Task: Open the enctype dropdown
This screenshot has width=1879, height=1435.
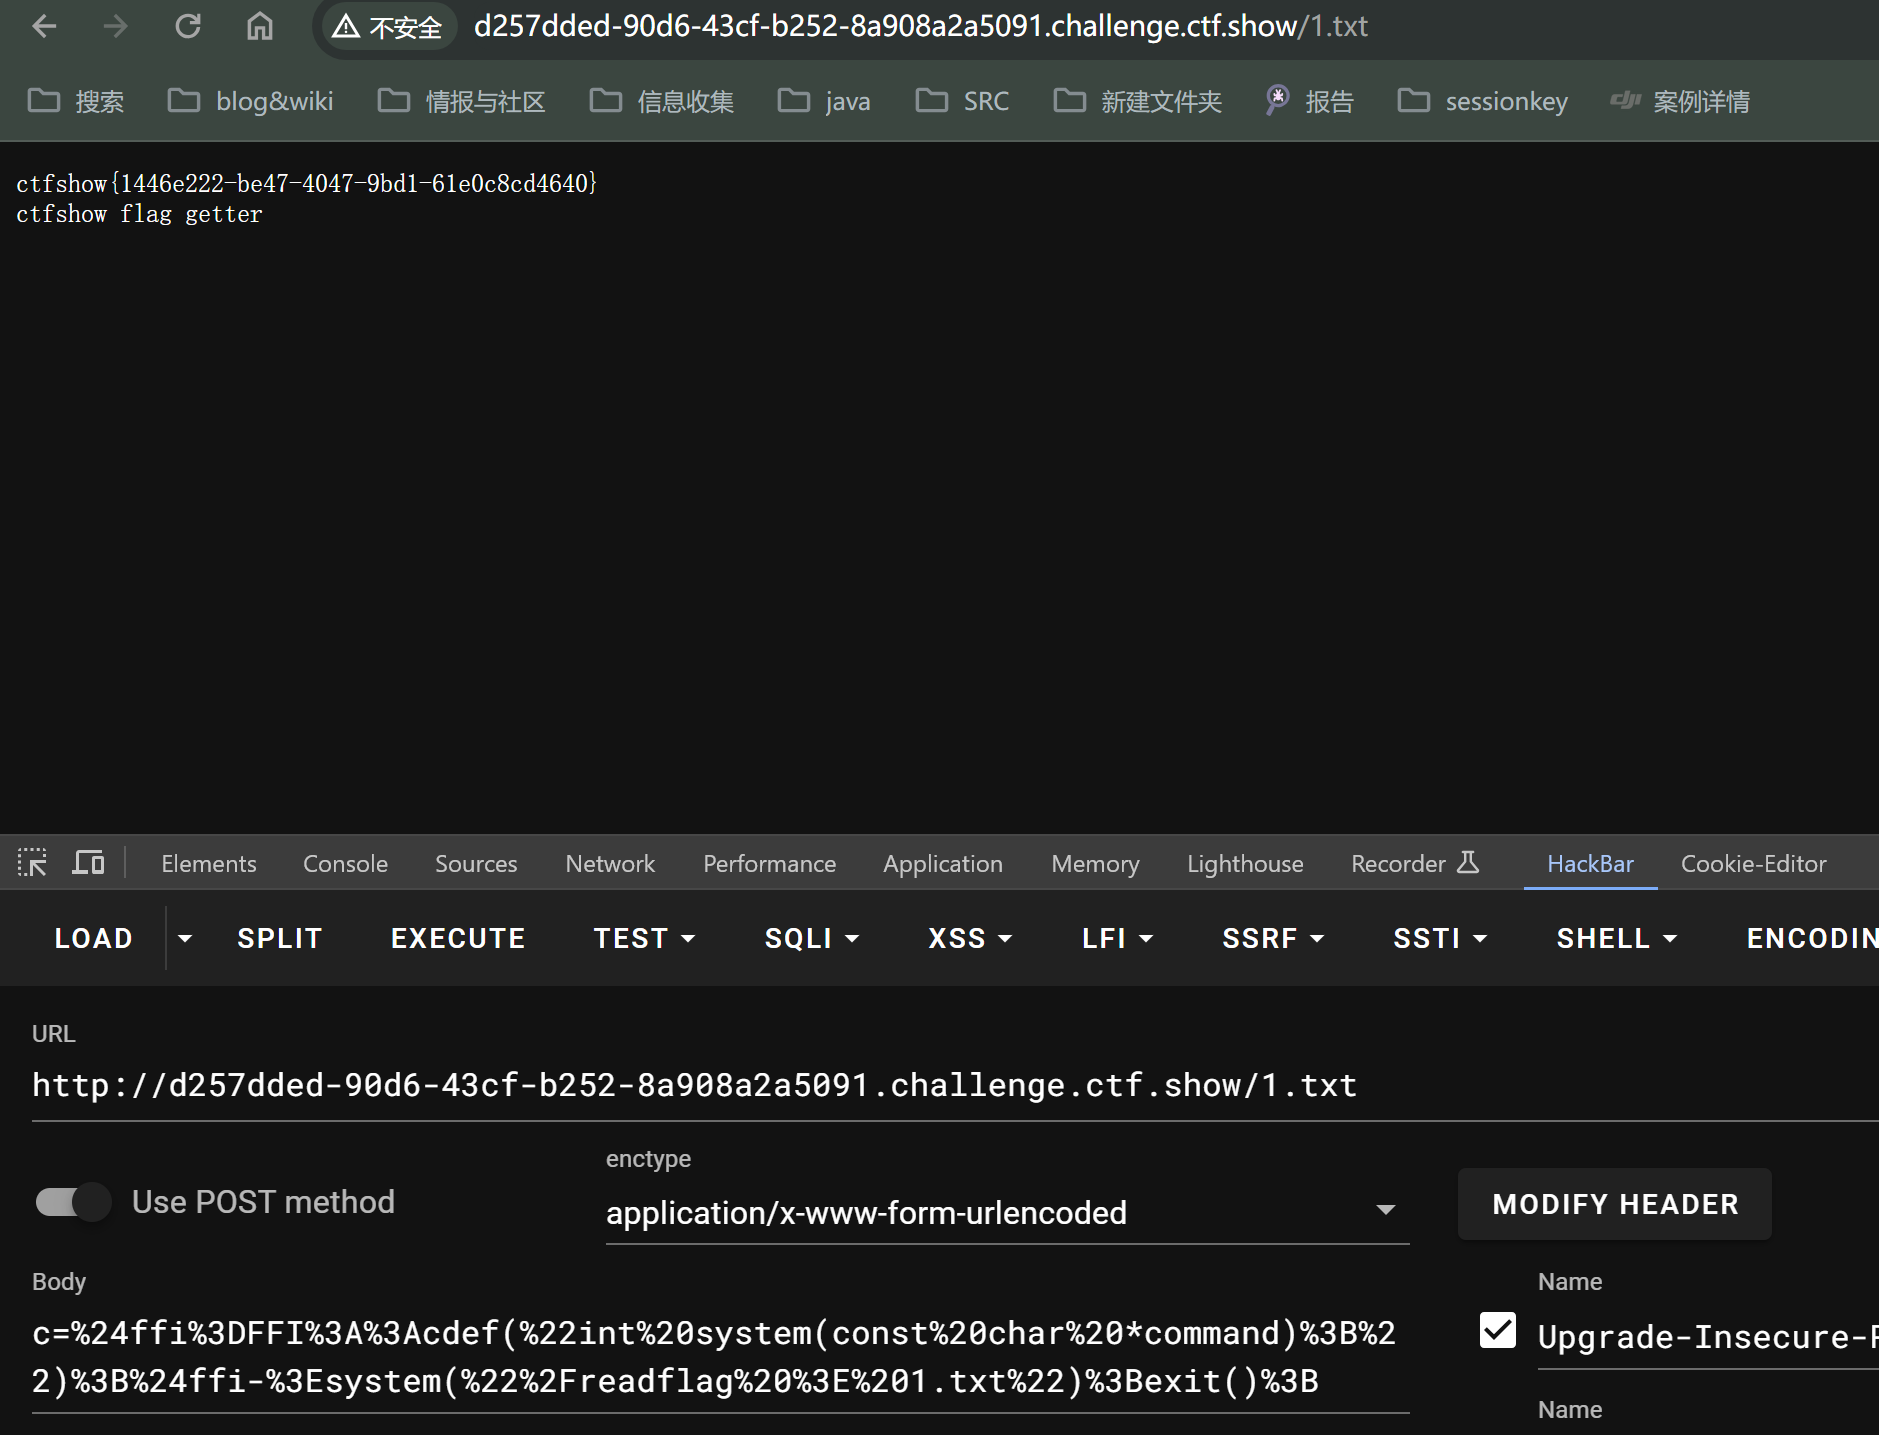Action: point(1007,1212)
